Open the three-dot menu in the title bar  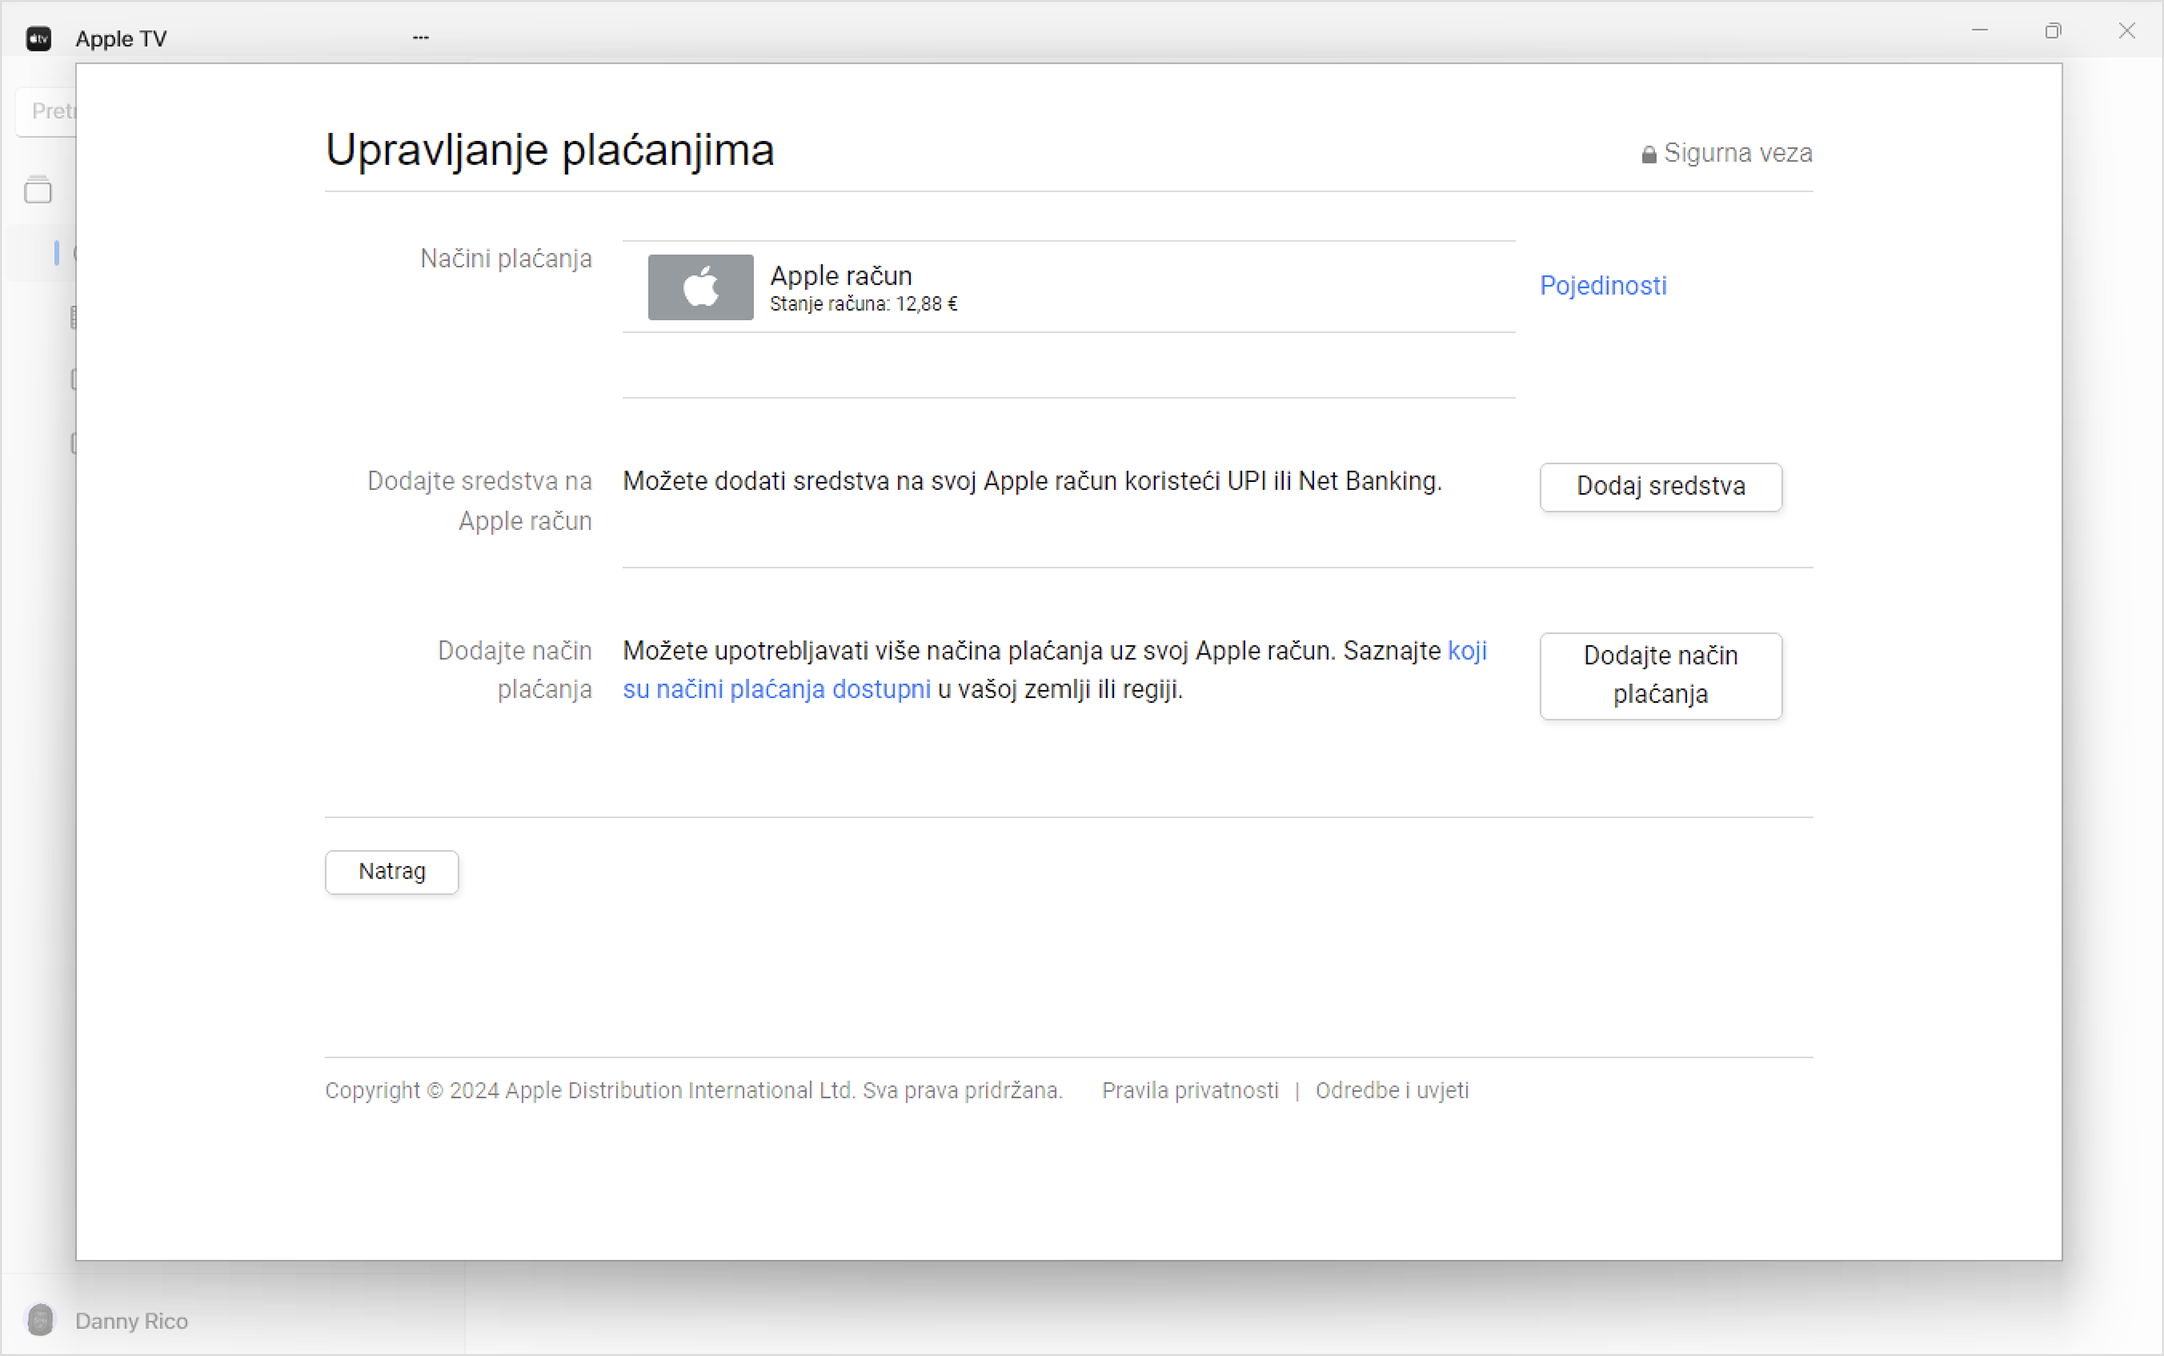[420, 37]
